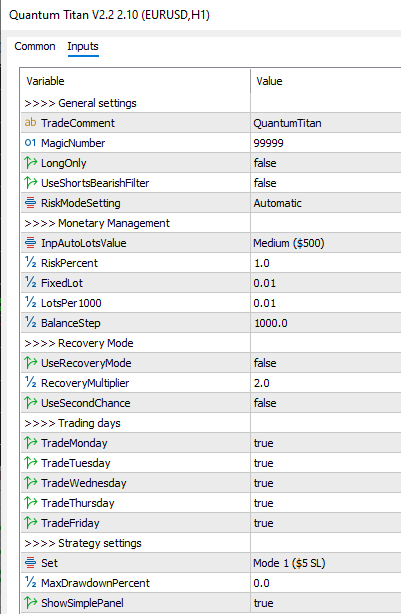Toggle the TradeTuesday true value

tap(326, 463)
